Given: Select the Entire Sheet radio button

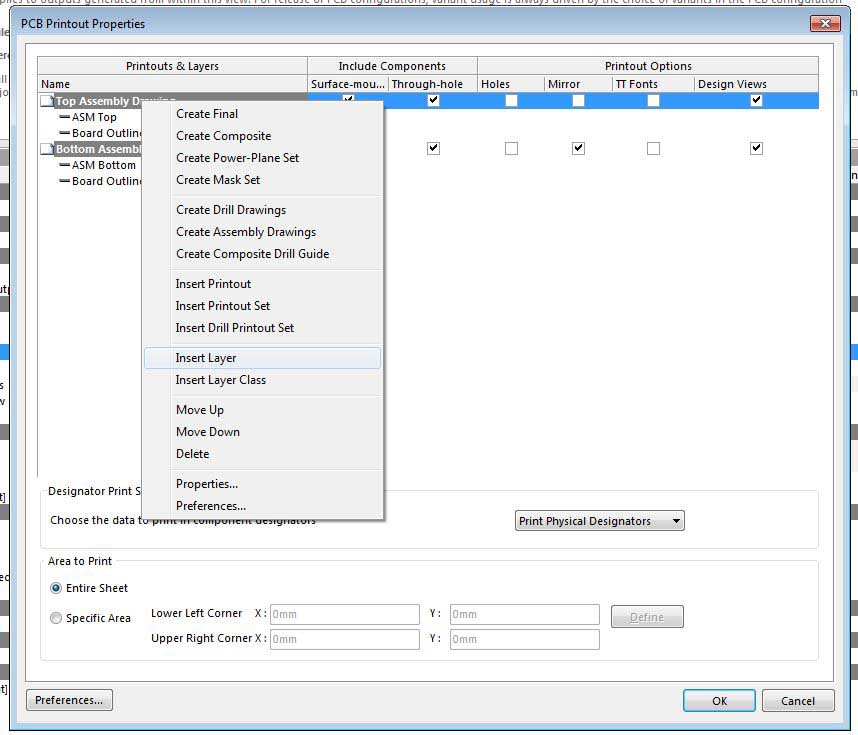Looking at the screenshot, I should click(x=56, y=588).
